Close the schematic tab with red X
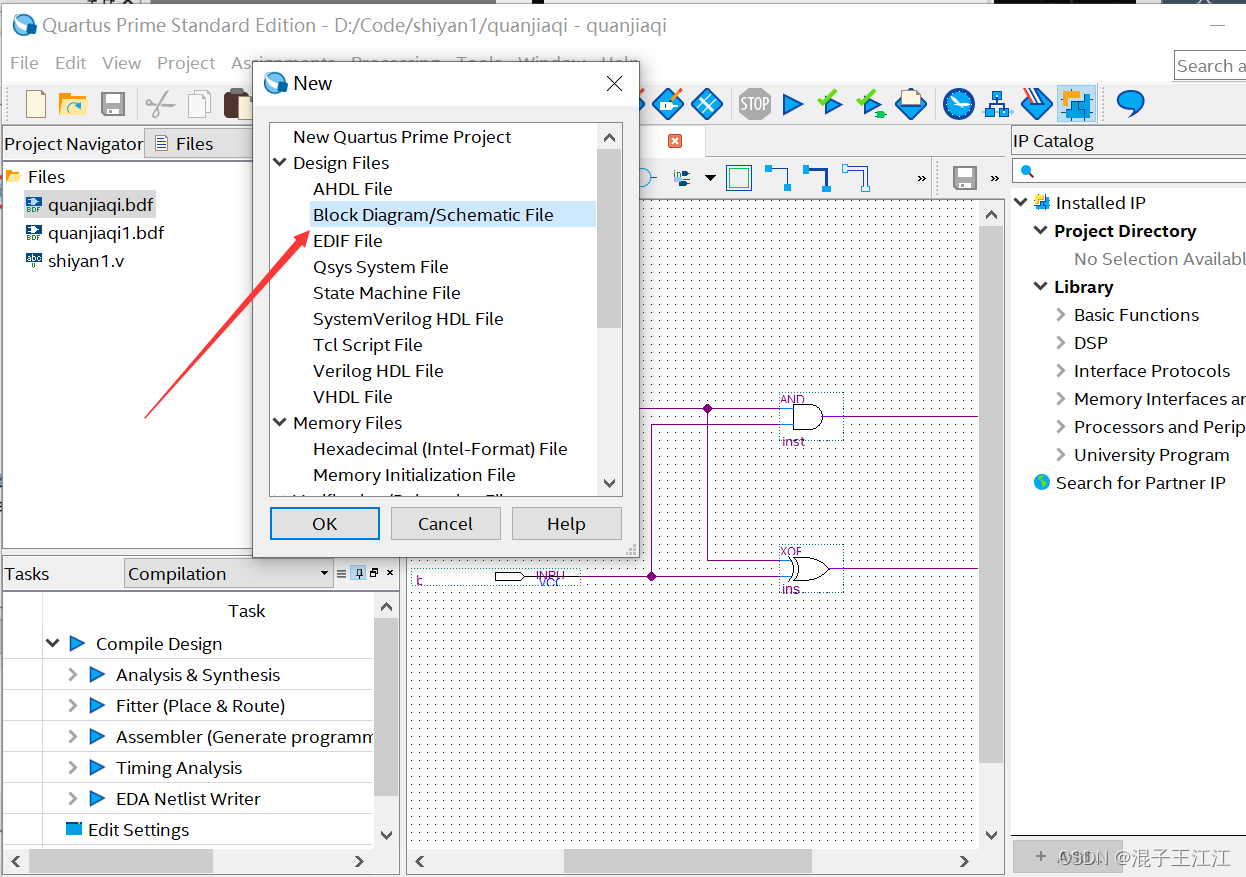1246x877 pixels. pos(675,141)
